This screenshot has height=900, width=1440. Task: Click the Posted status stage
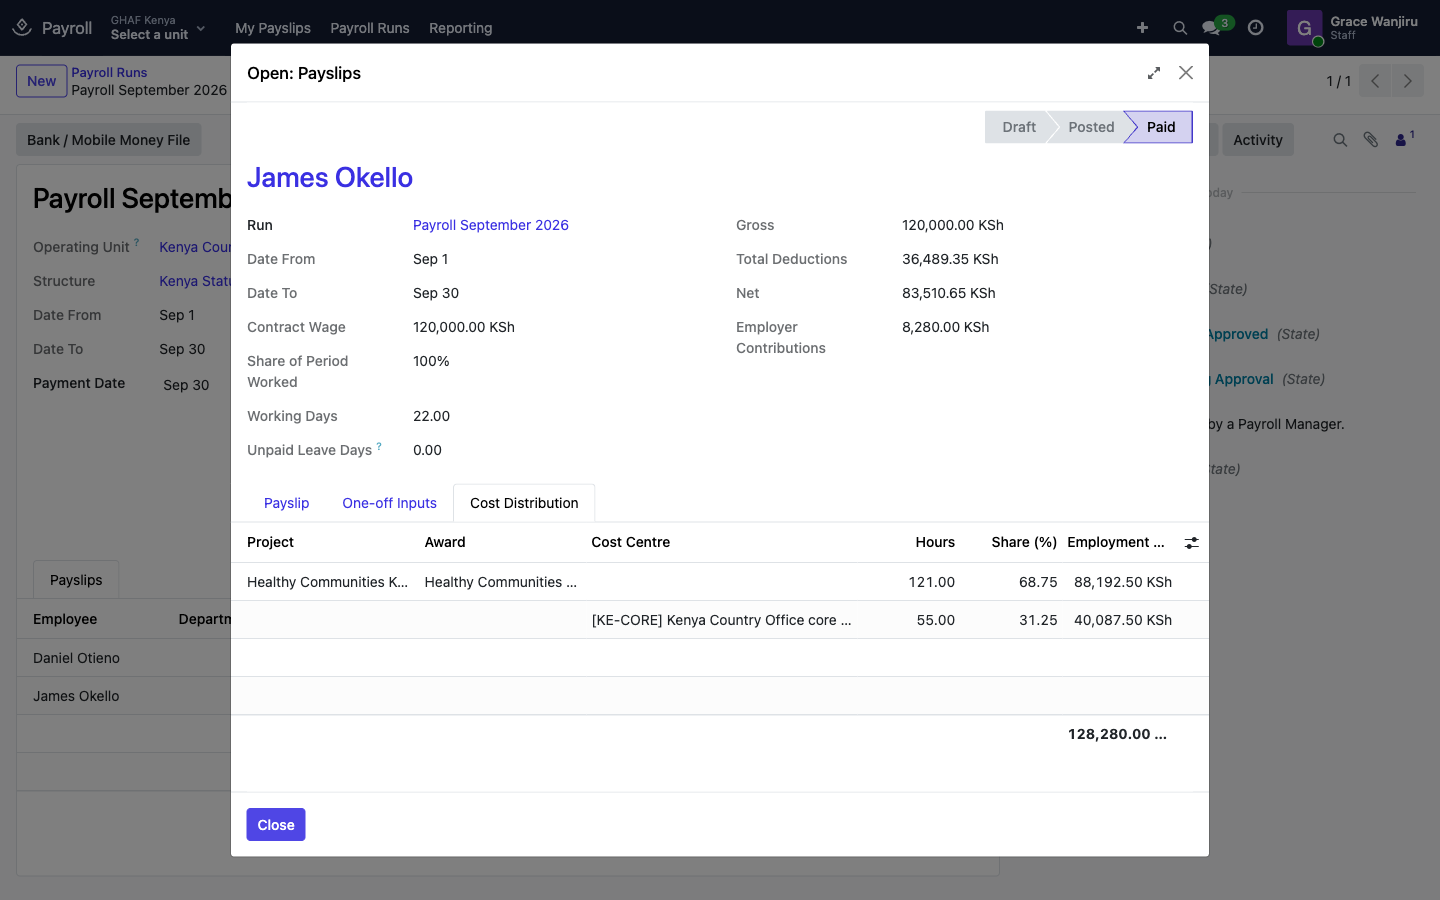coord(1089,127)
